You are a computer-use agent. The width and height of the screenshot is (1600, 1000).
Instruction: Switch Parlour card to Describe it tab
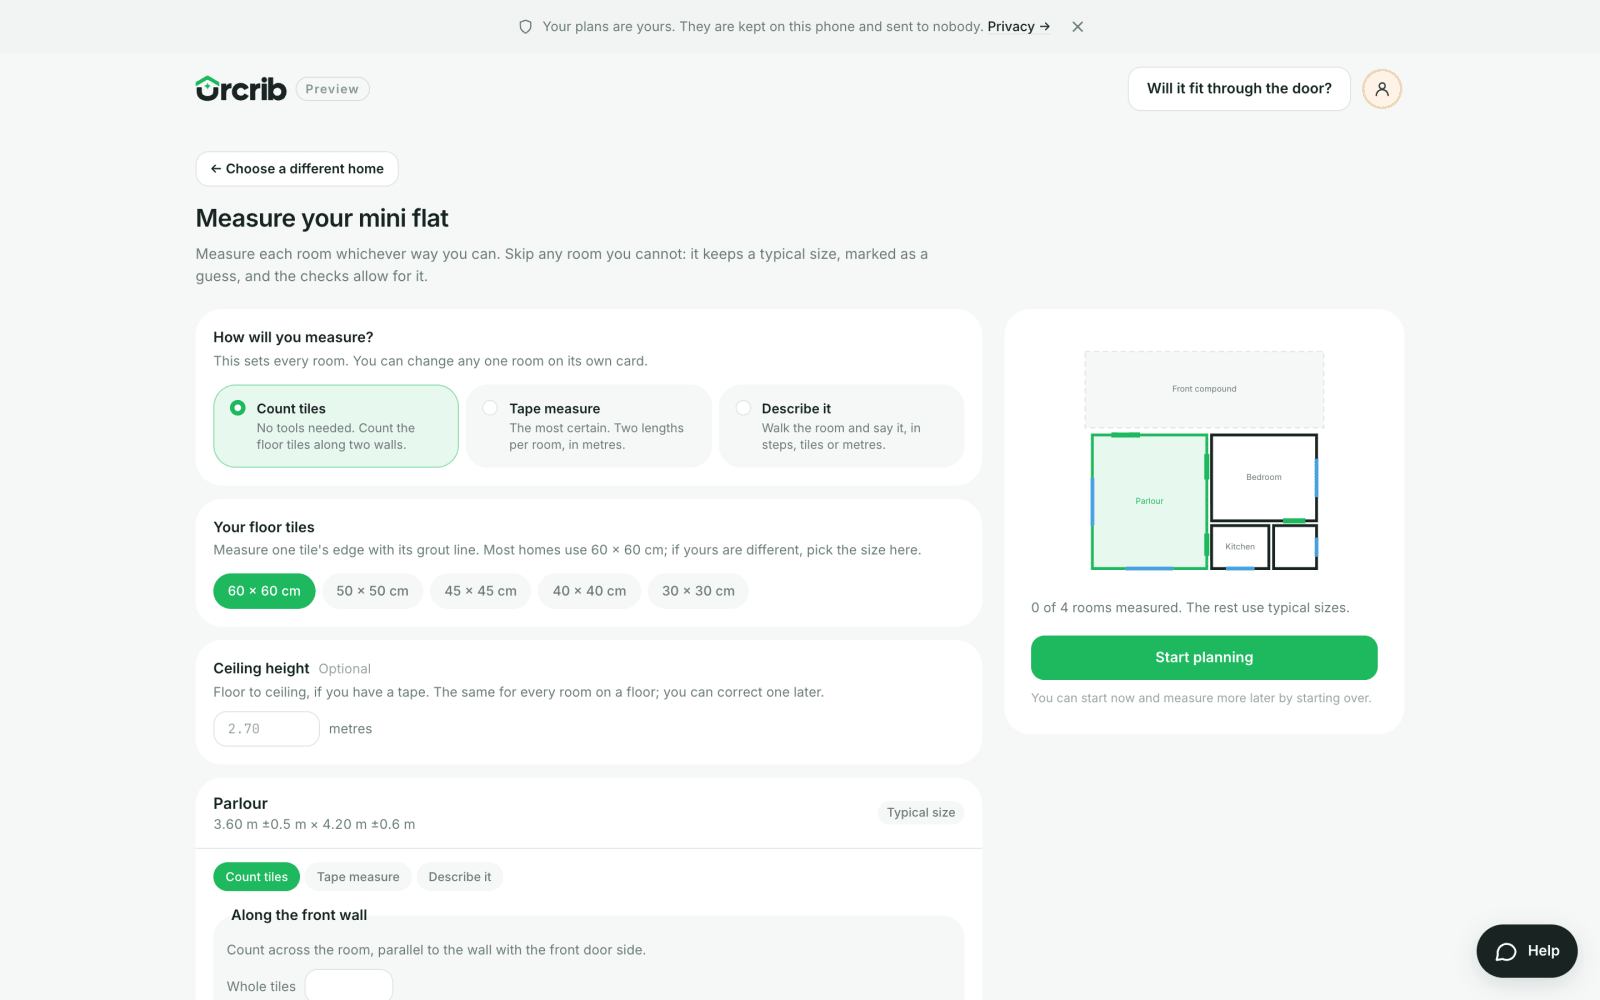(460, 877)
